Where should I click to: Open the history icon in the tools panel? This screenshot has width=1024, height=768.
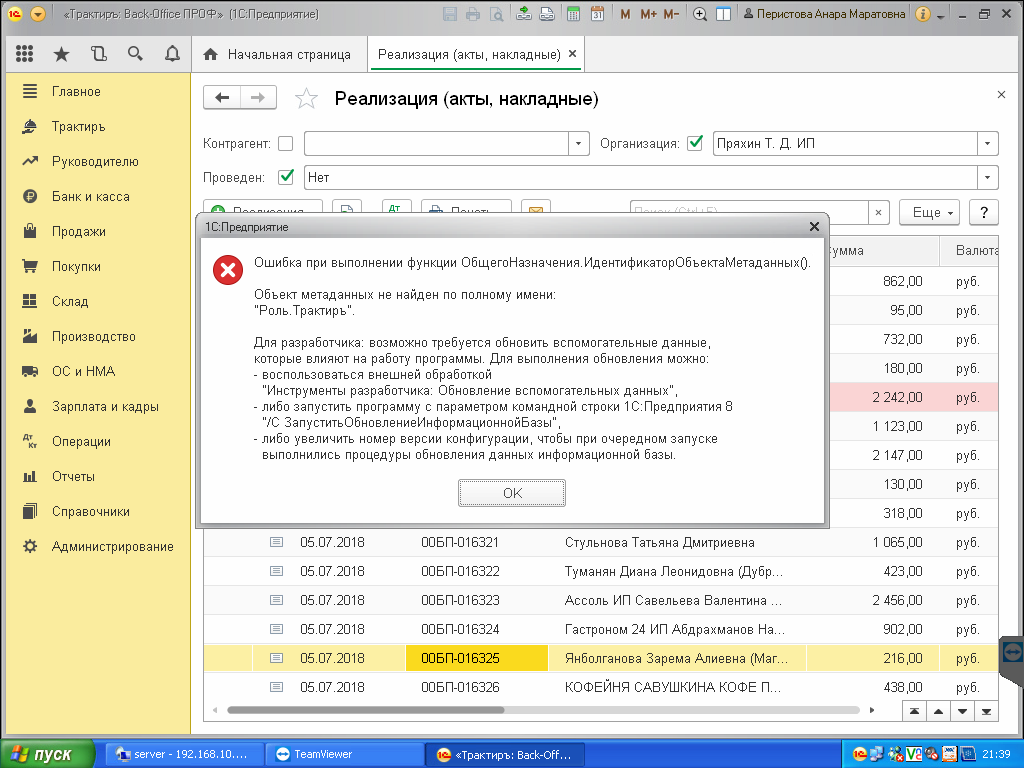point(98,54)
